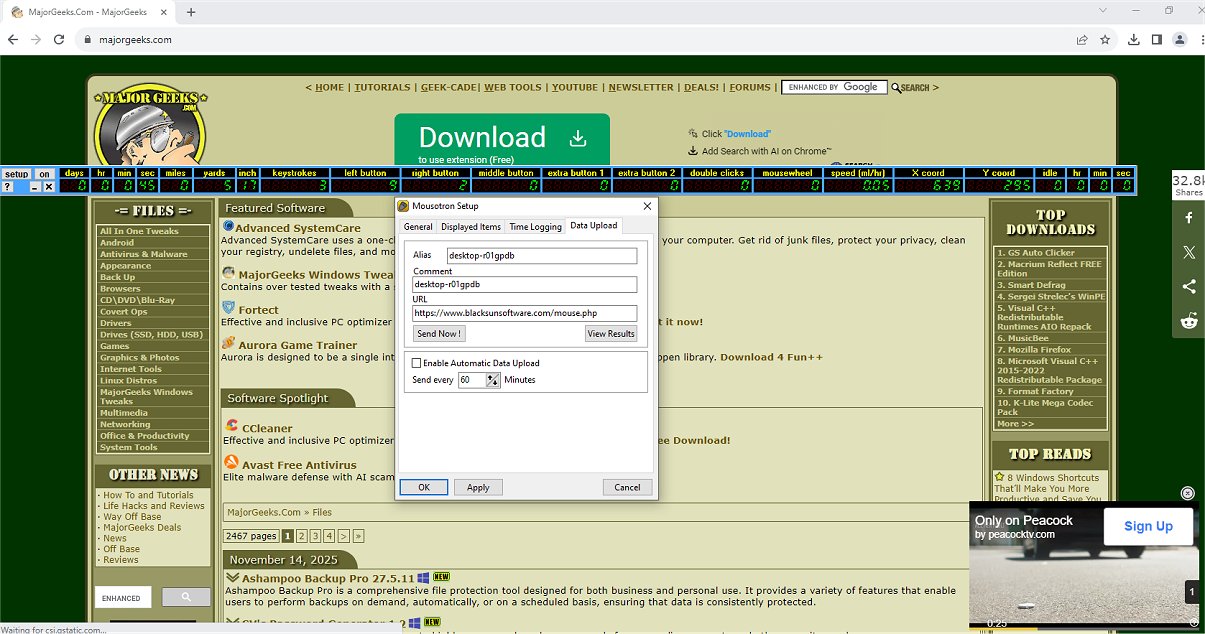Confirm Mousotron Setup with OK
Image resolution: width=1205 pixels, height=634 pixels.
424,487
